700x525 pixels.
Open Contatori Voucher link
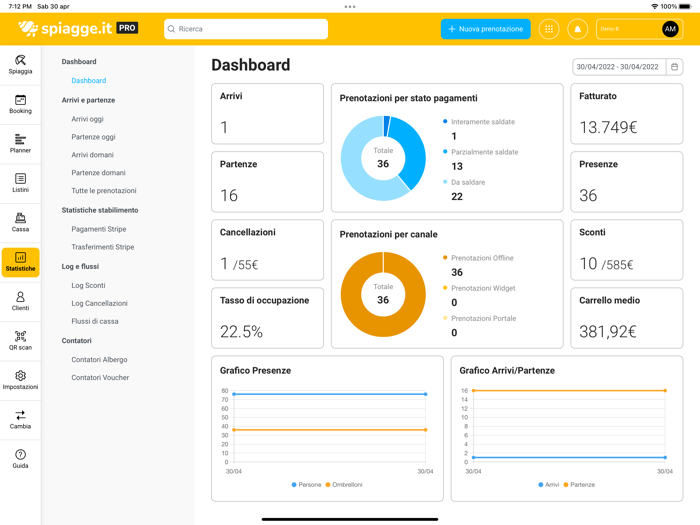tap(100, 378)
